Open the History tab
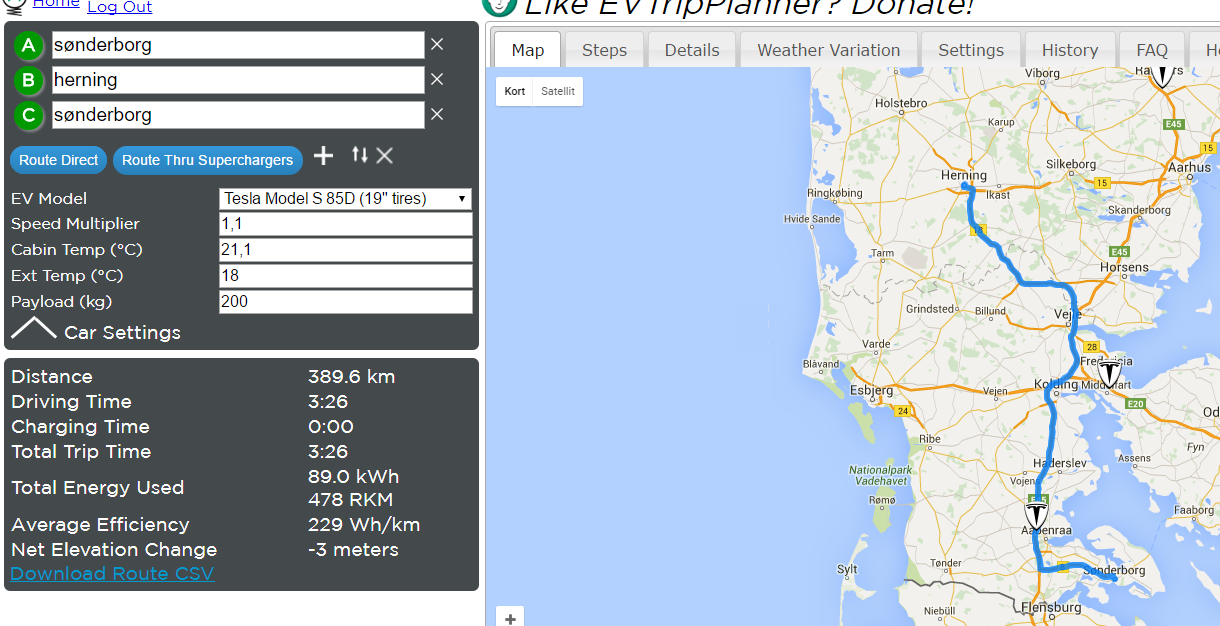The width and height of the screenshot is (1220, 626). 1069,50
